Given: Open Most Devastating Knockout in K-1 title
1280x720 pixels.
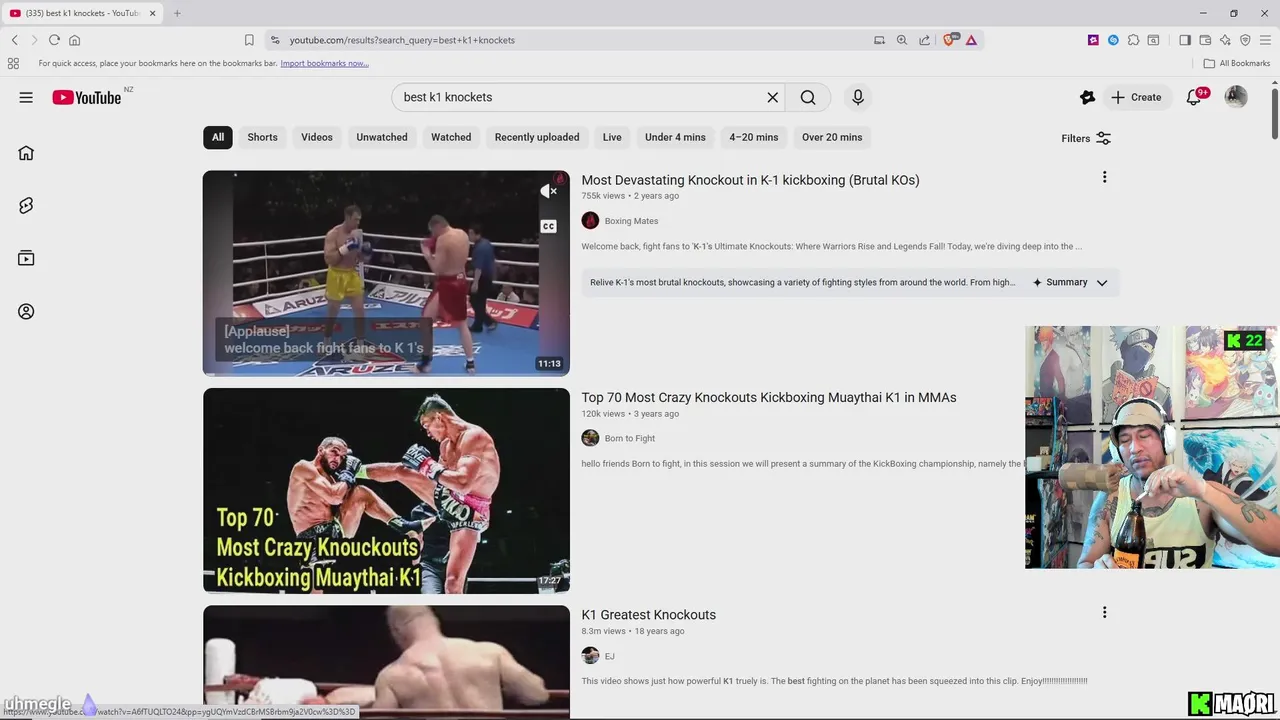Looking at the screenshot, I should 750,180.
